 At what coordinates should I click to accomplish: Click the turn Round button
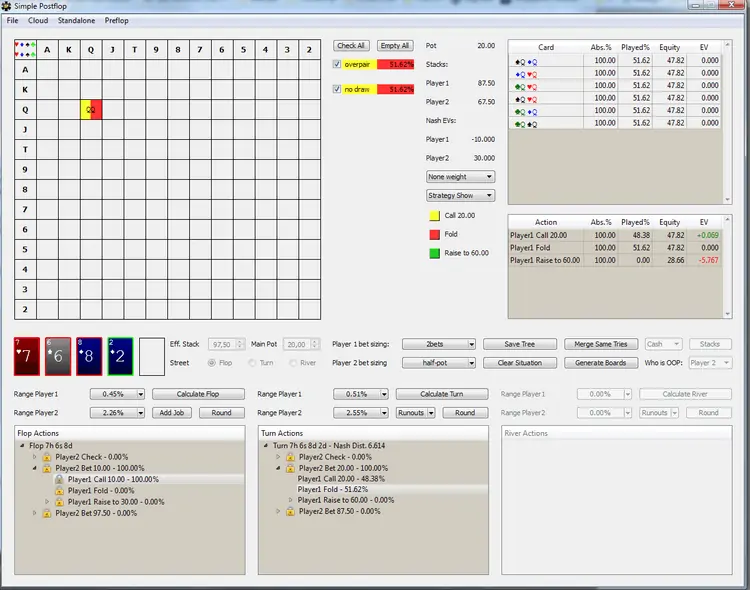(465, 412)
